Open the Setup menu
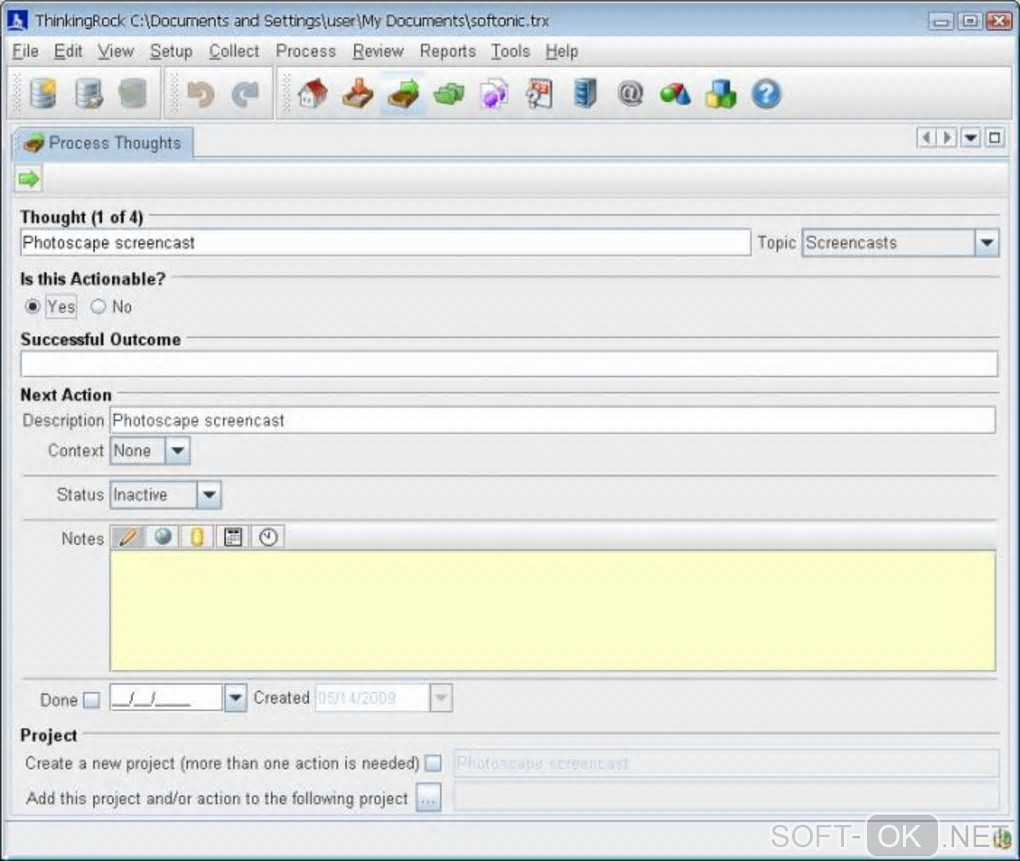This screenshot has width=1020, height=861. (171, 51)
